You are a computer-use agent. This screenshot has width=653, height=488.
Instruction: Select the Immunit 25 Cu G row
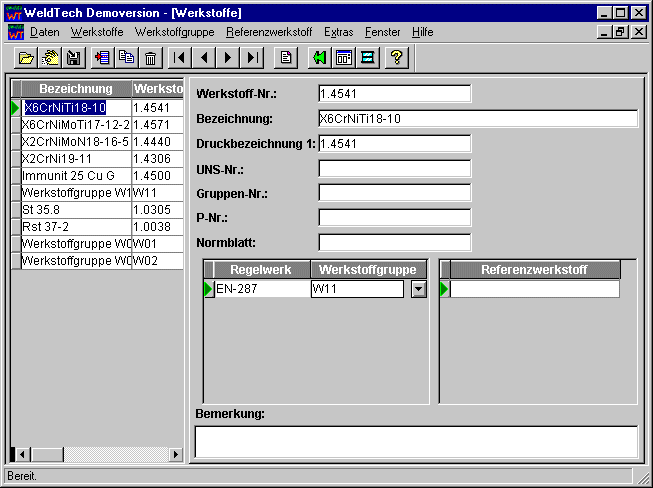[x=70, y=175]
